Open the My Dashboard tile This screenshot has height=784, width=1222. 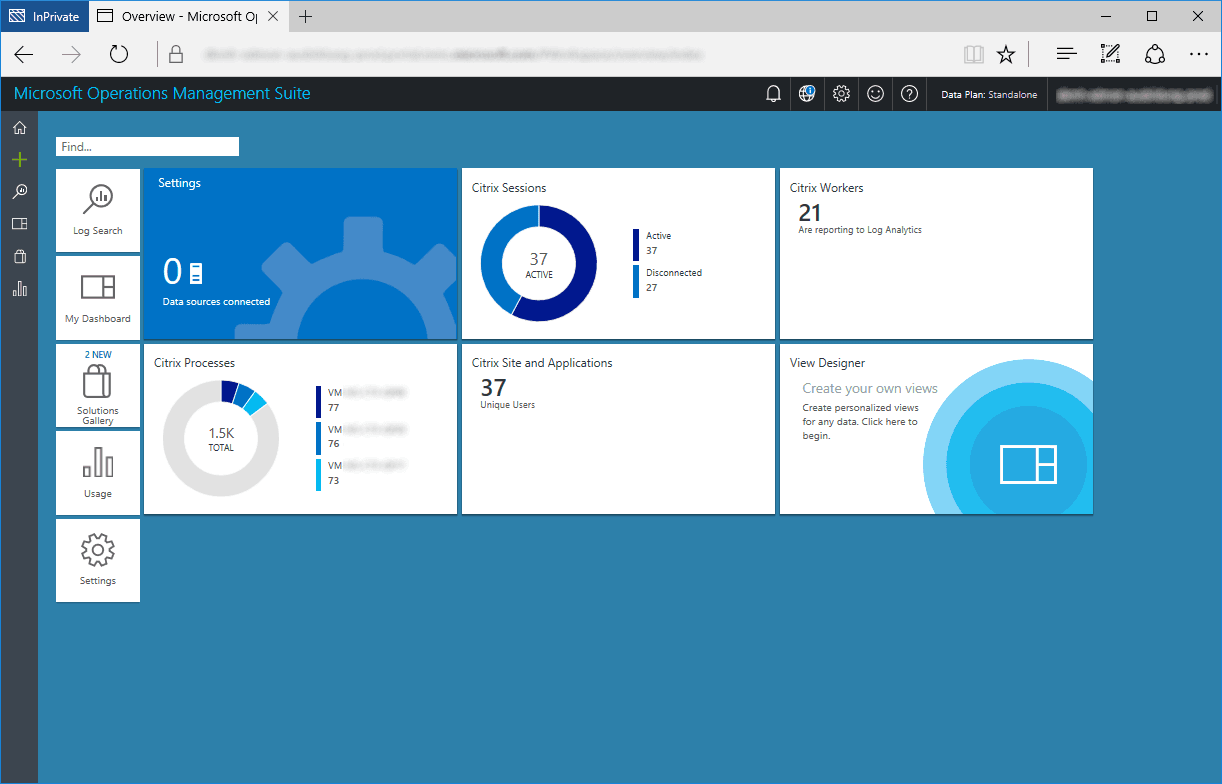pyautogui.click(x=98, y=298)
